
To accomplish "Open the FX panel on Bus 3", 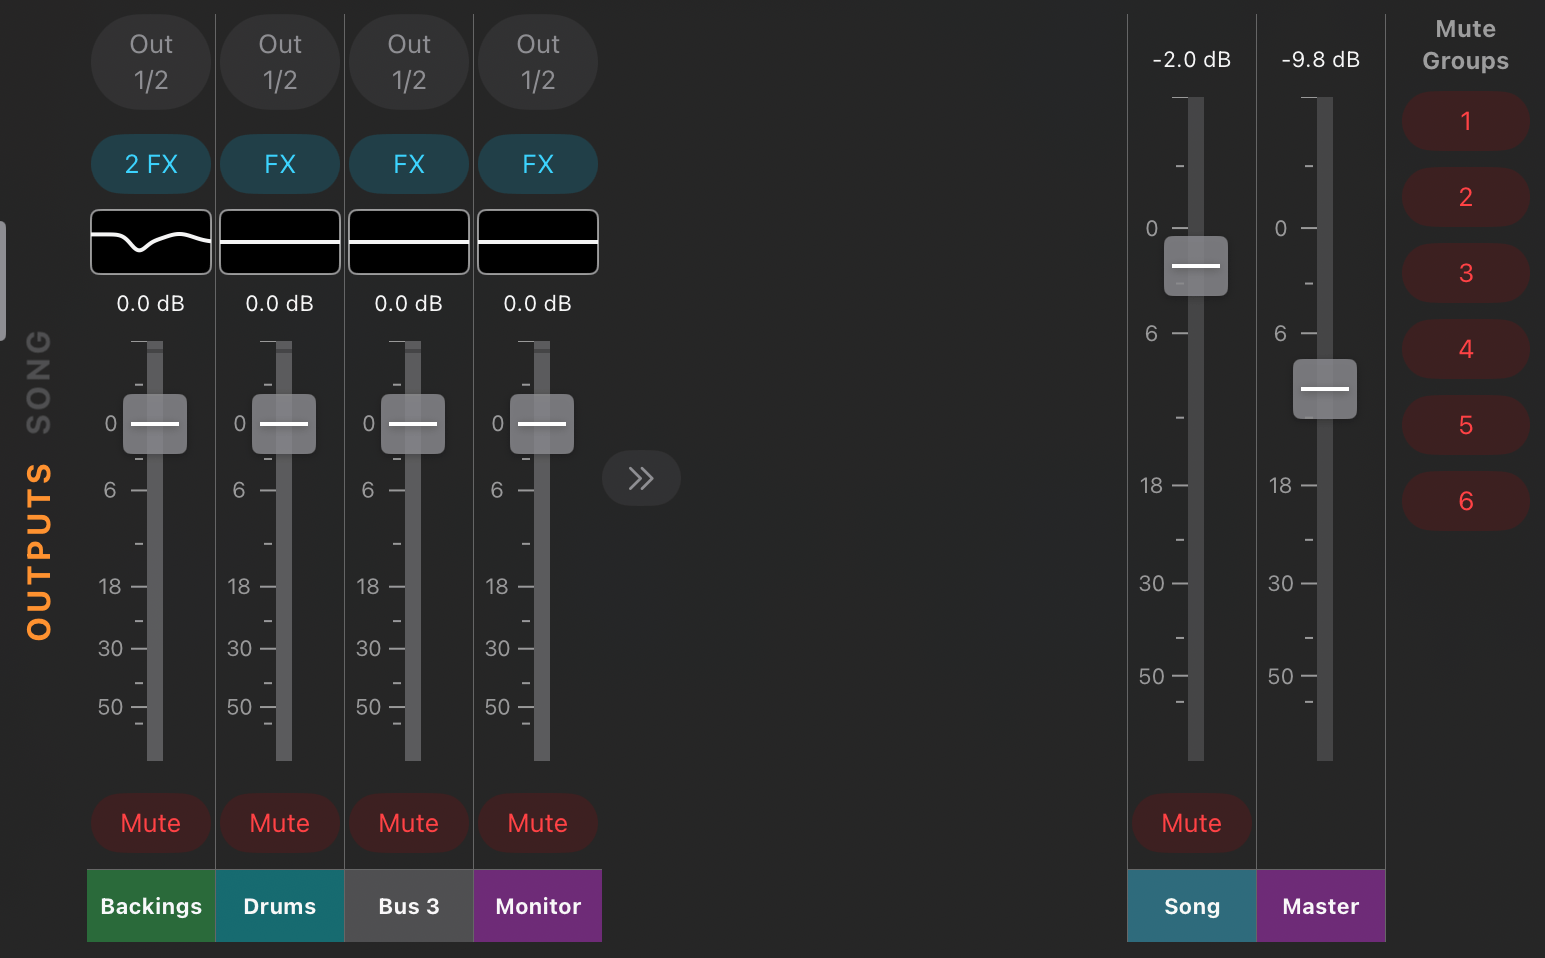I will [408, 164].
